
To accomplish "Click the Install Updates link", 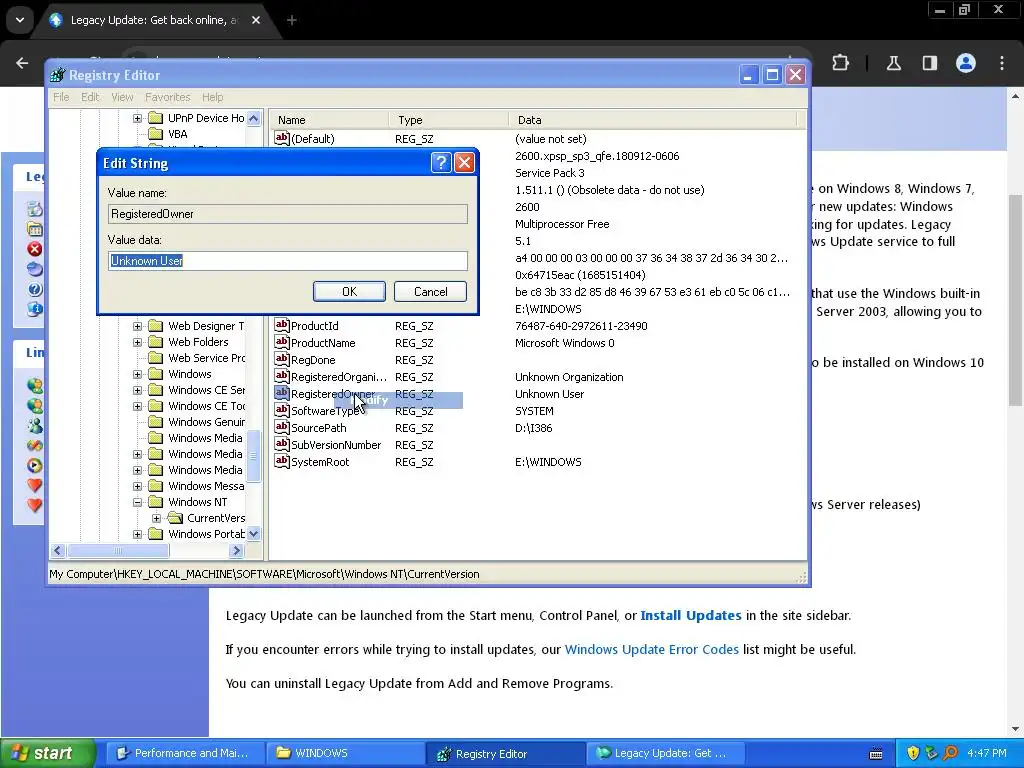I will coord(691,615).
